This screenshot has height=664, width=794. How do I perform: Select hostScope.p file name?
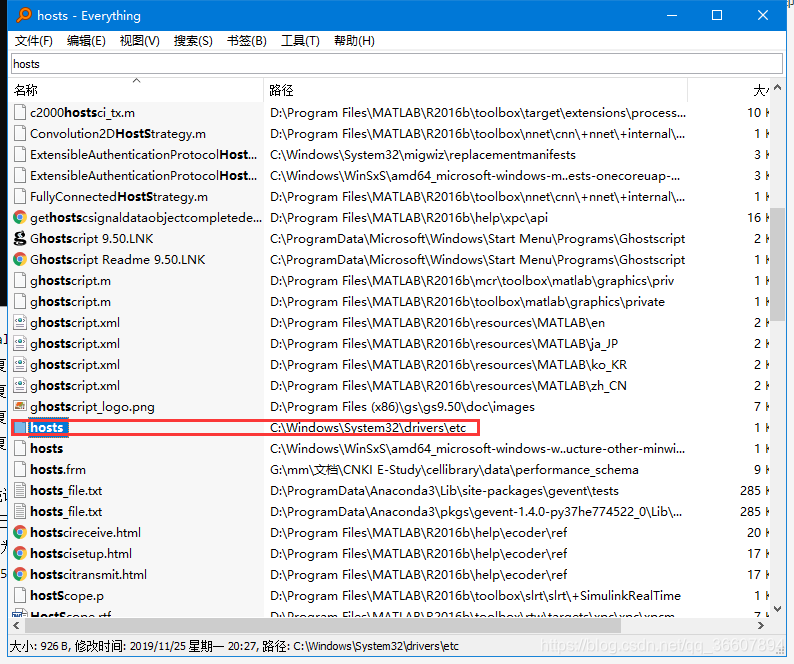(67, 596)
